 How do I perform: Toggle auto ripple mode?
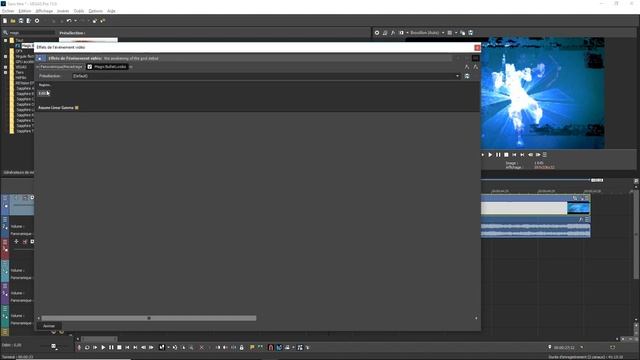287,347
